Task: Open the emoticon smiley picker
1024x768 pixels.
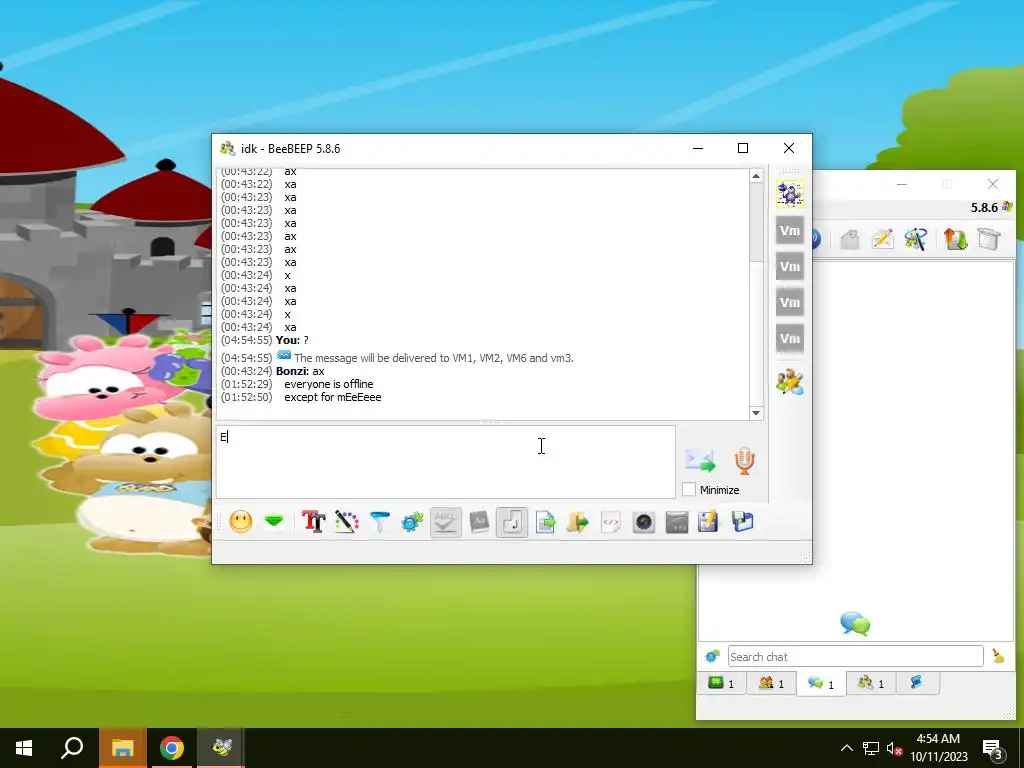Action: 240,522
